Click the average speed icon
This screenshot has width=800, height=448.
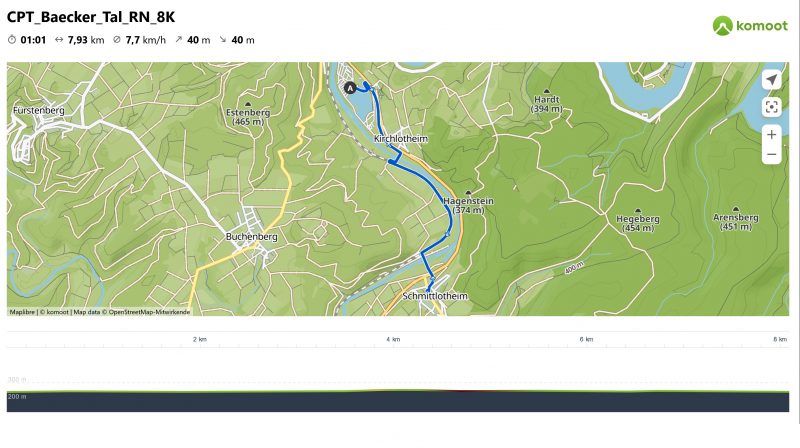[x=117, y=40]
